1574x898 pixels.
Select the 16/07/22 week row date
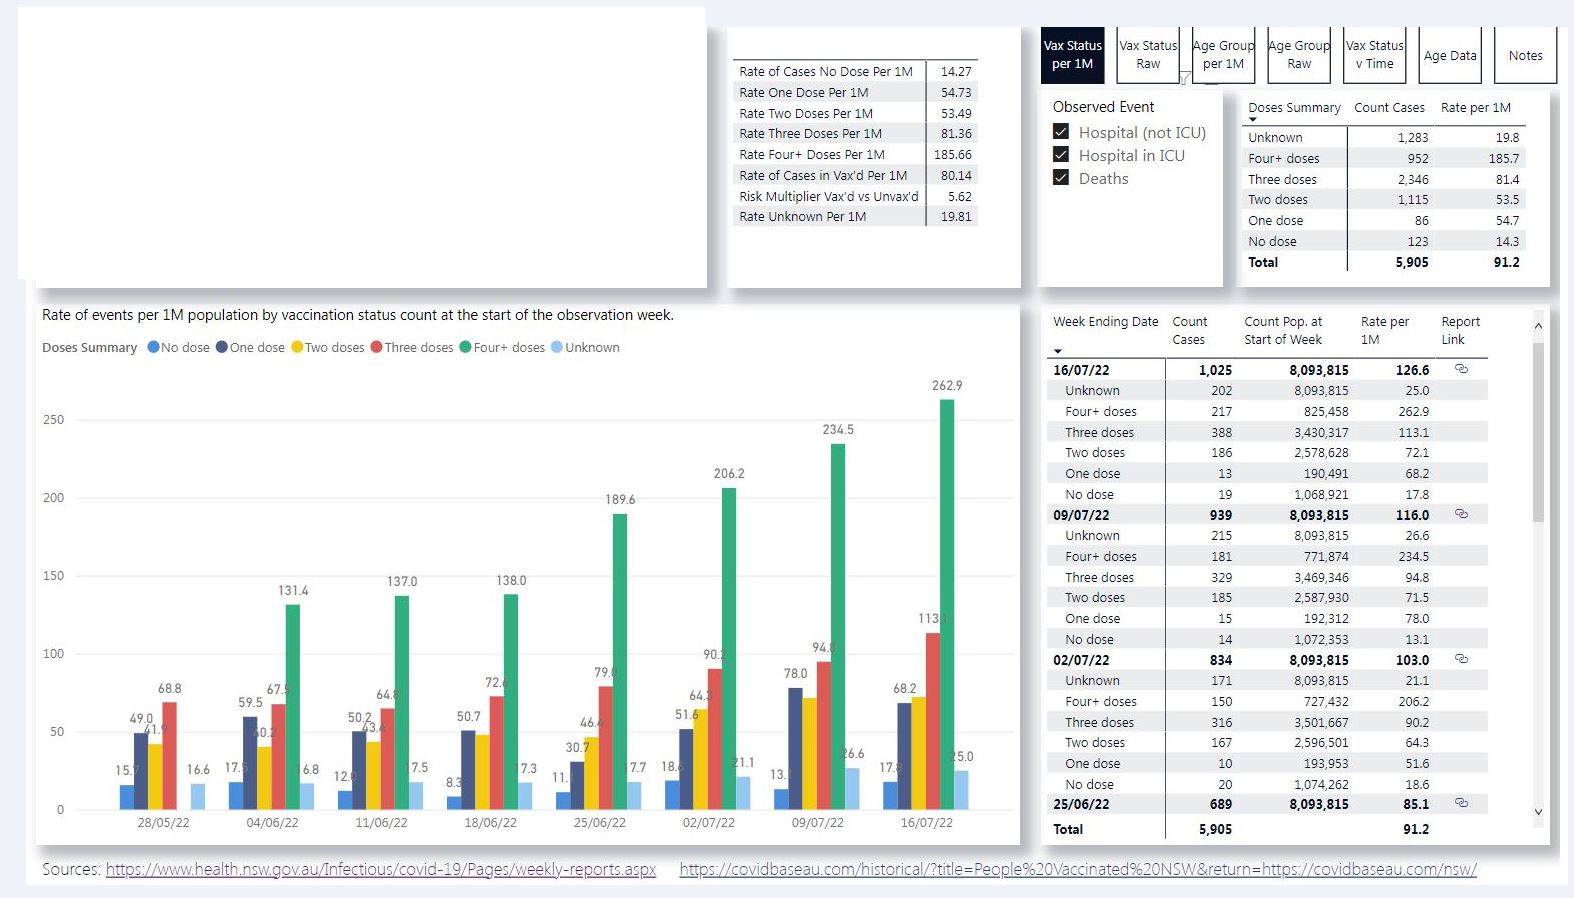(1081, 370)
